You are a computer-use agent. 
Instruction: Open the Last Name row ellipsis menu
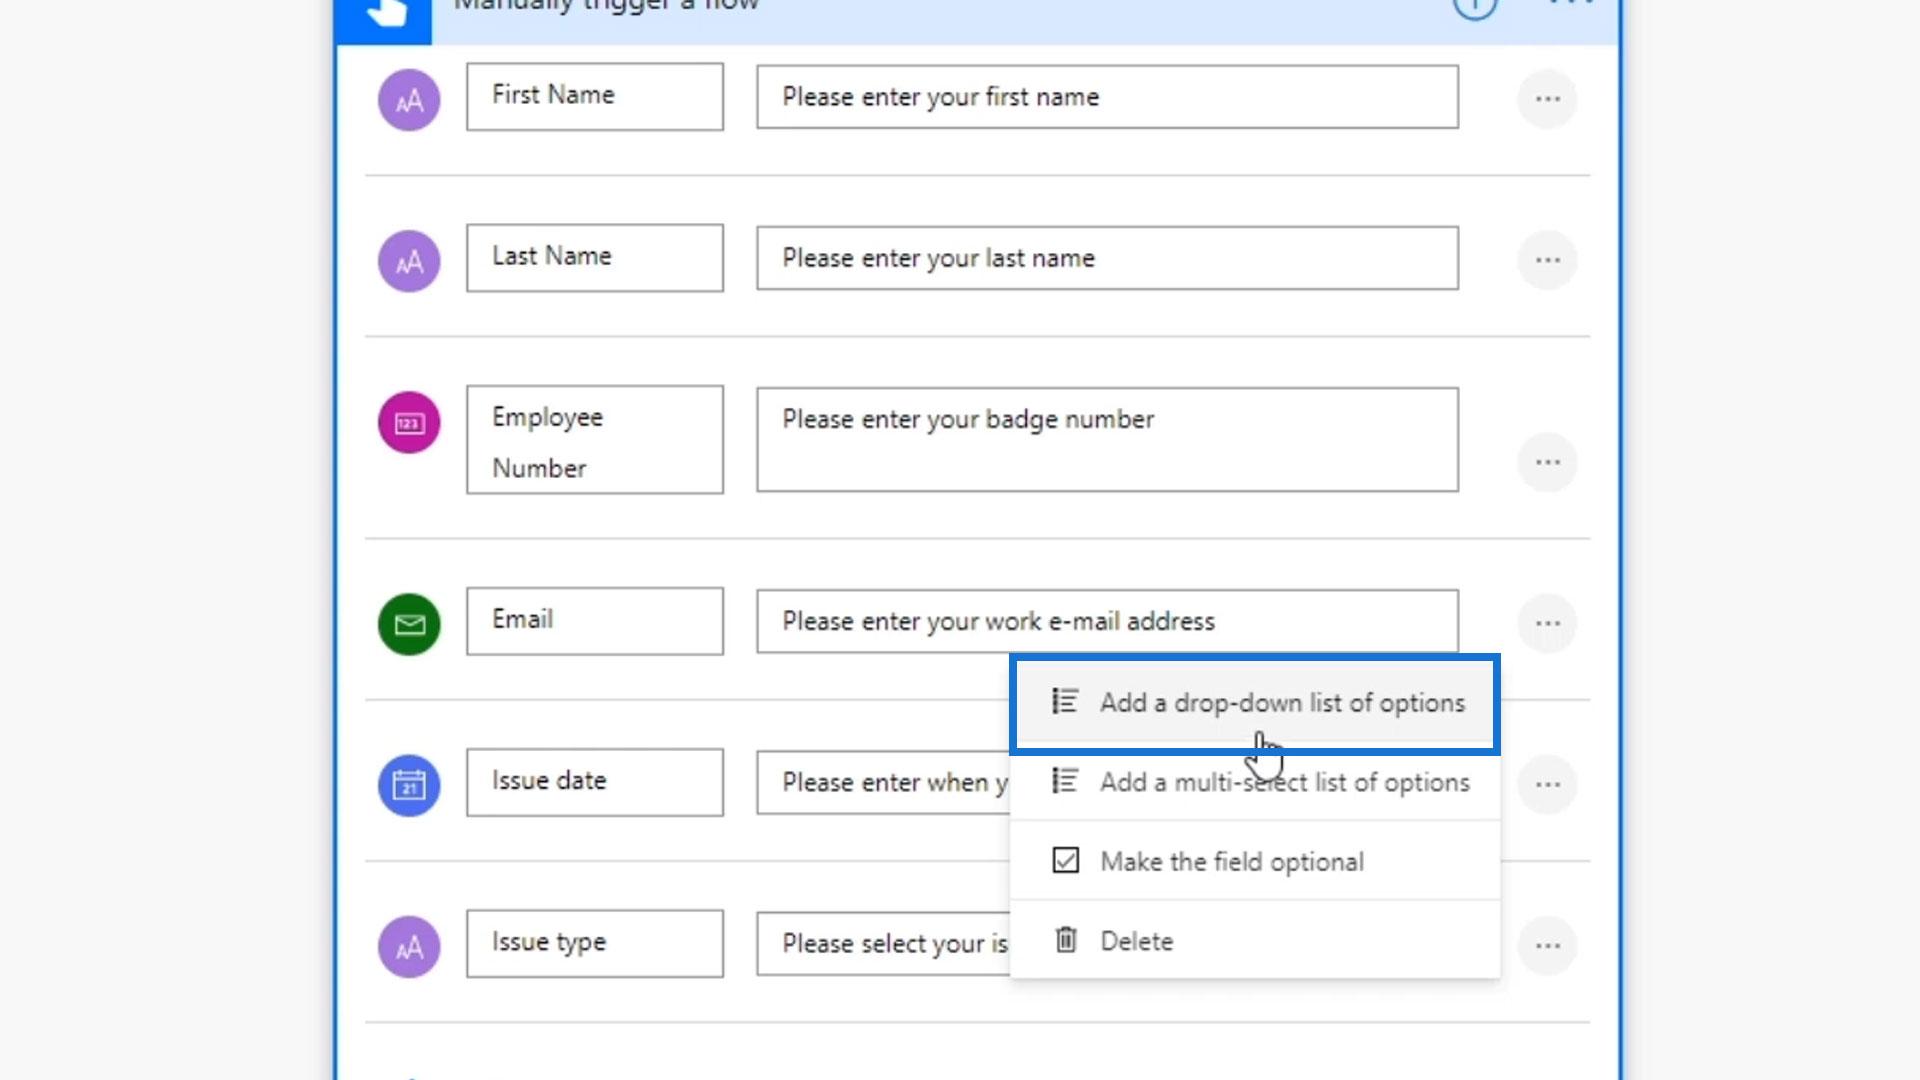tap(1547, 260)
